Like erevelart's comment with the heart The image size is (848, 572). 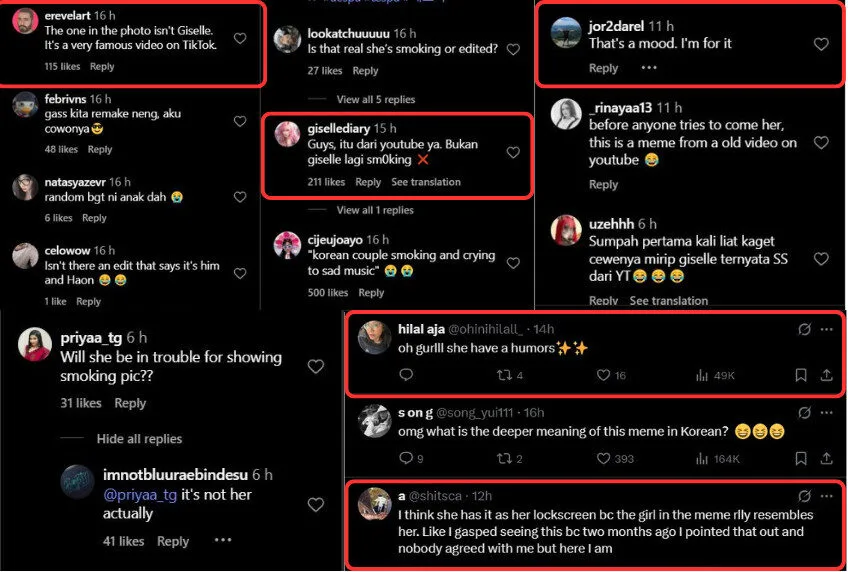click(240, 38)
